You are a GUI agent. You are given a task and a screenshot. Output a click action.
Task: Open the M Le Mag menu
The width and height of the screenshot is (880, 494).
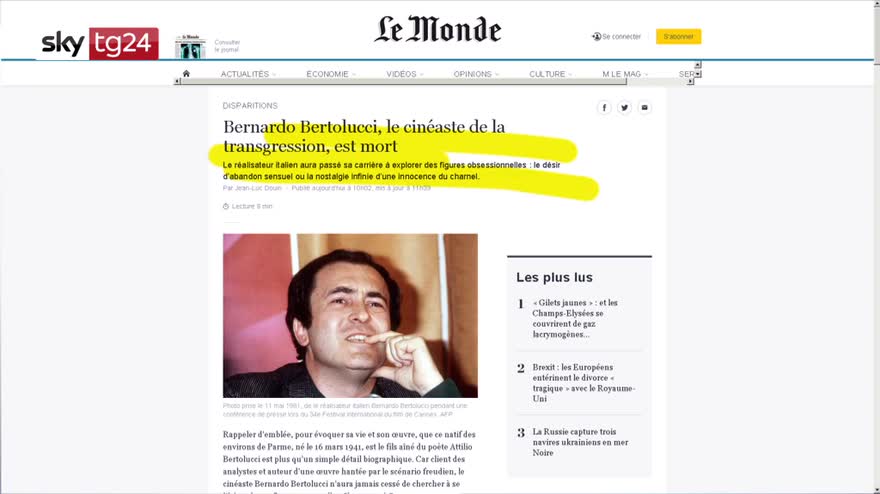click(625, 74)
